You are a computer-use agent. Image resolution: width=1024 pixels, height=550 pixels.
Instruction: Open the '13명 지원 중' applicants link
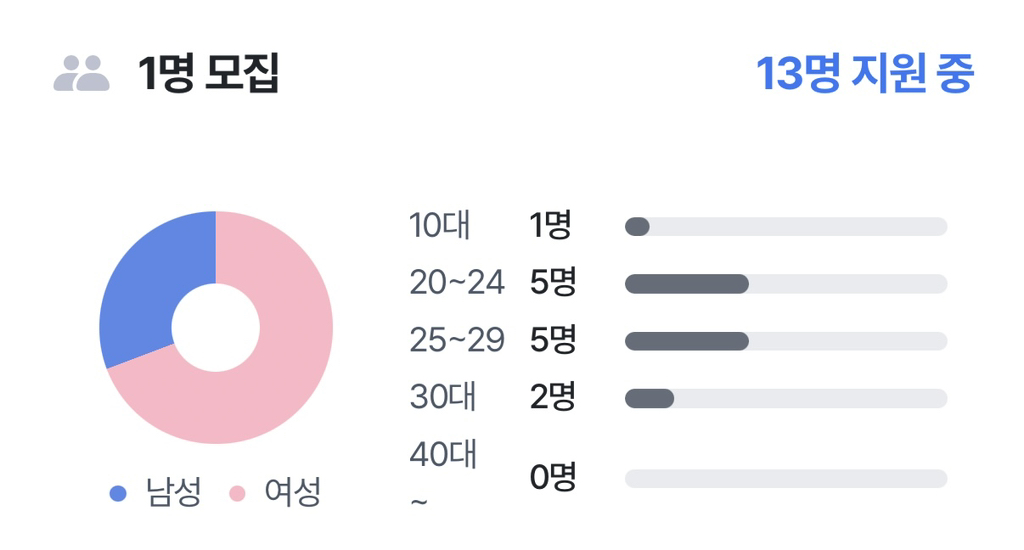pos(864,74)
